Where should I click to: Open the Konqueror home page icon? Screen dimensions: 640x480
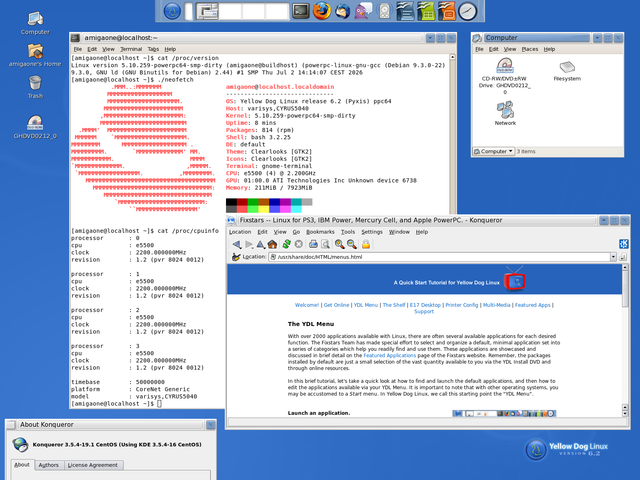pos(272,244)
